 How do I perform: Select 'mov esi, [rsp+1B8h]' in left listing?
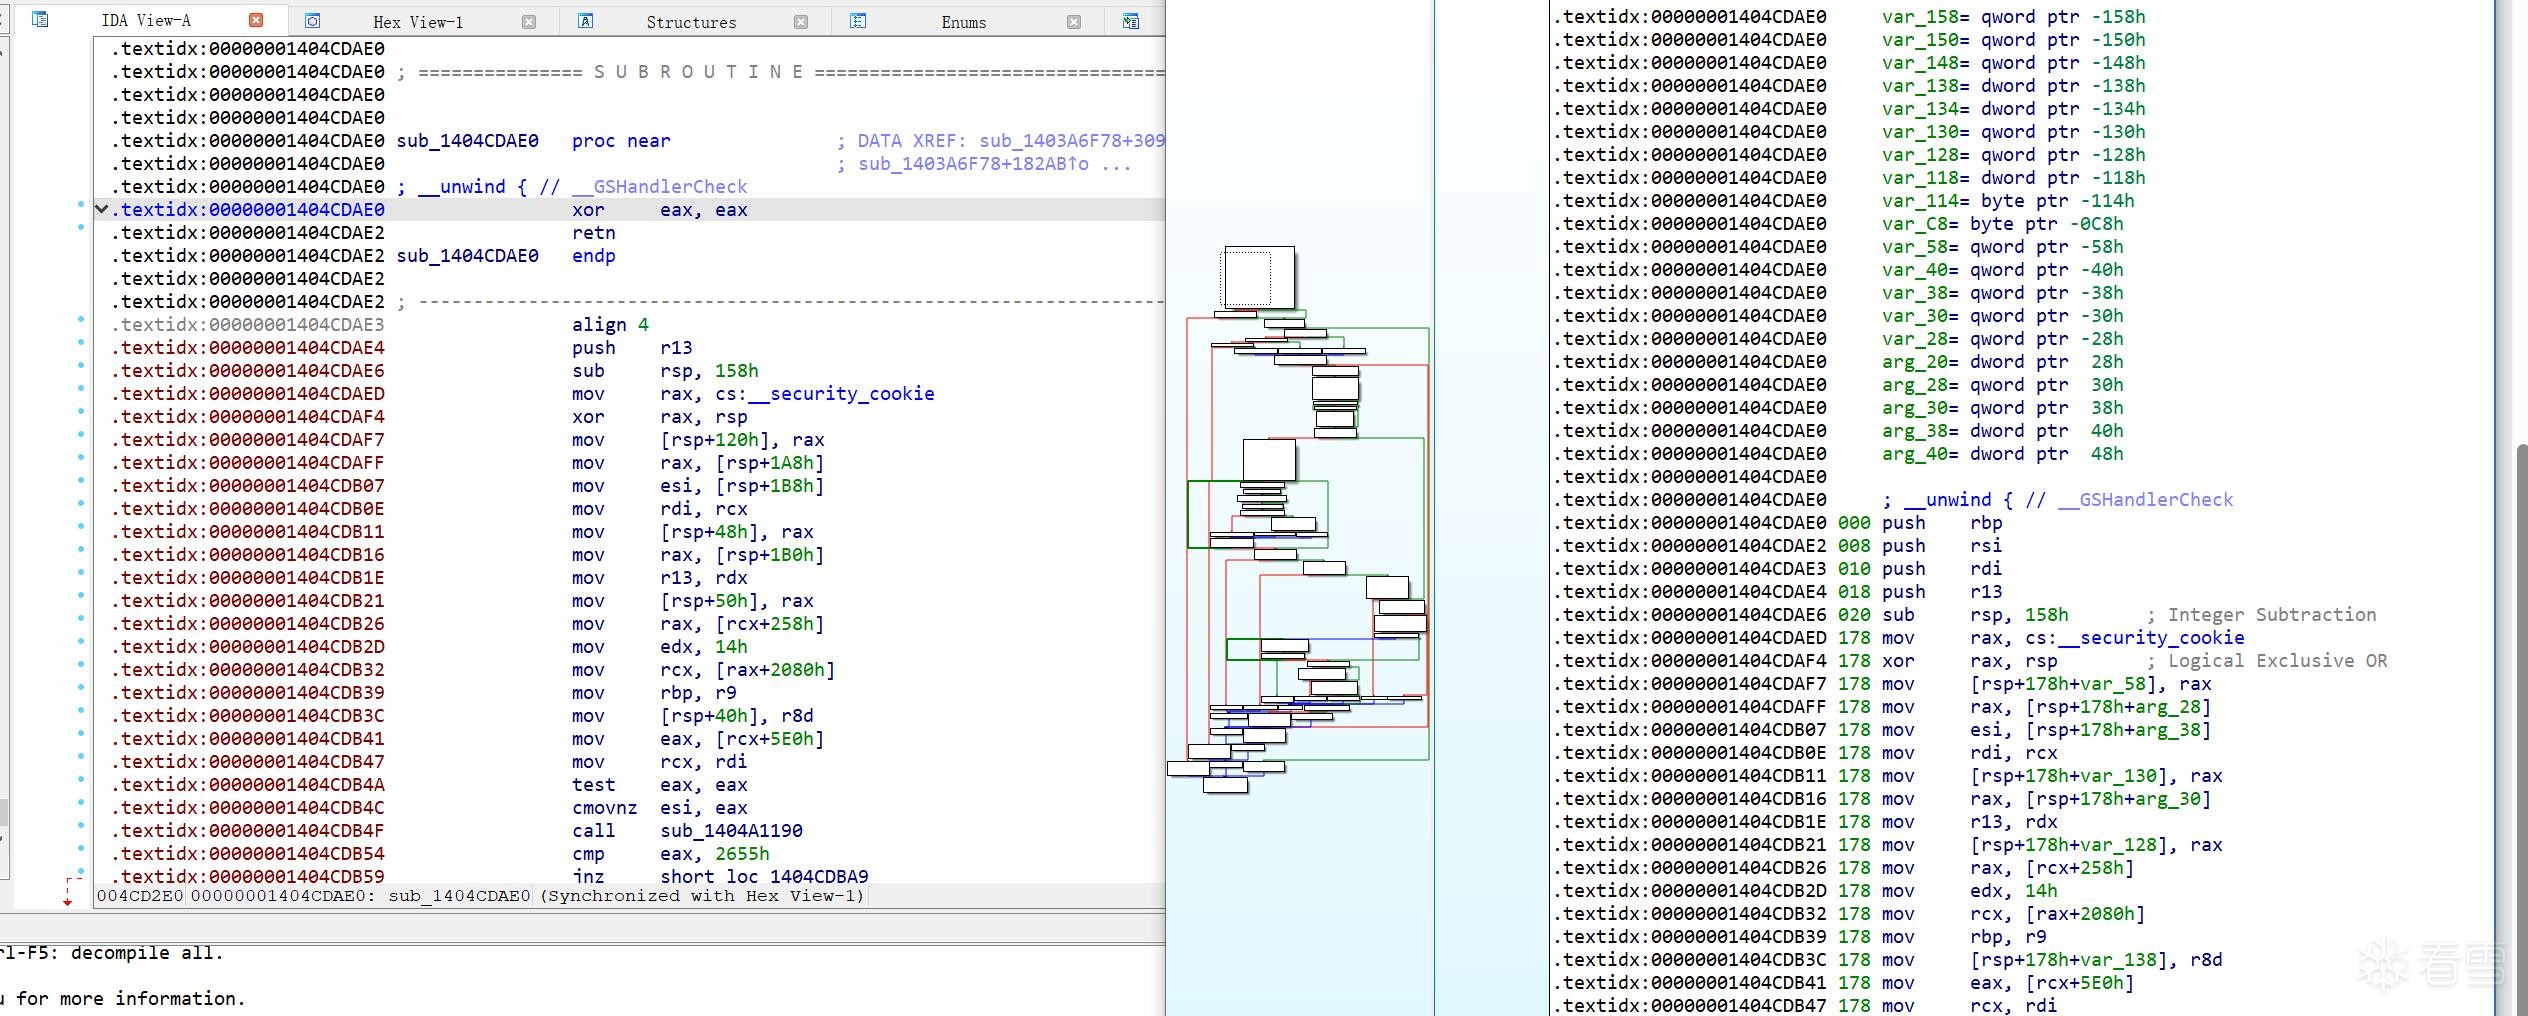click(x=698, y=486)
